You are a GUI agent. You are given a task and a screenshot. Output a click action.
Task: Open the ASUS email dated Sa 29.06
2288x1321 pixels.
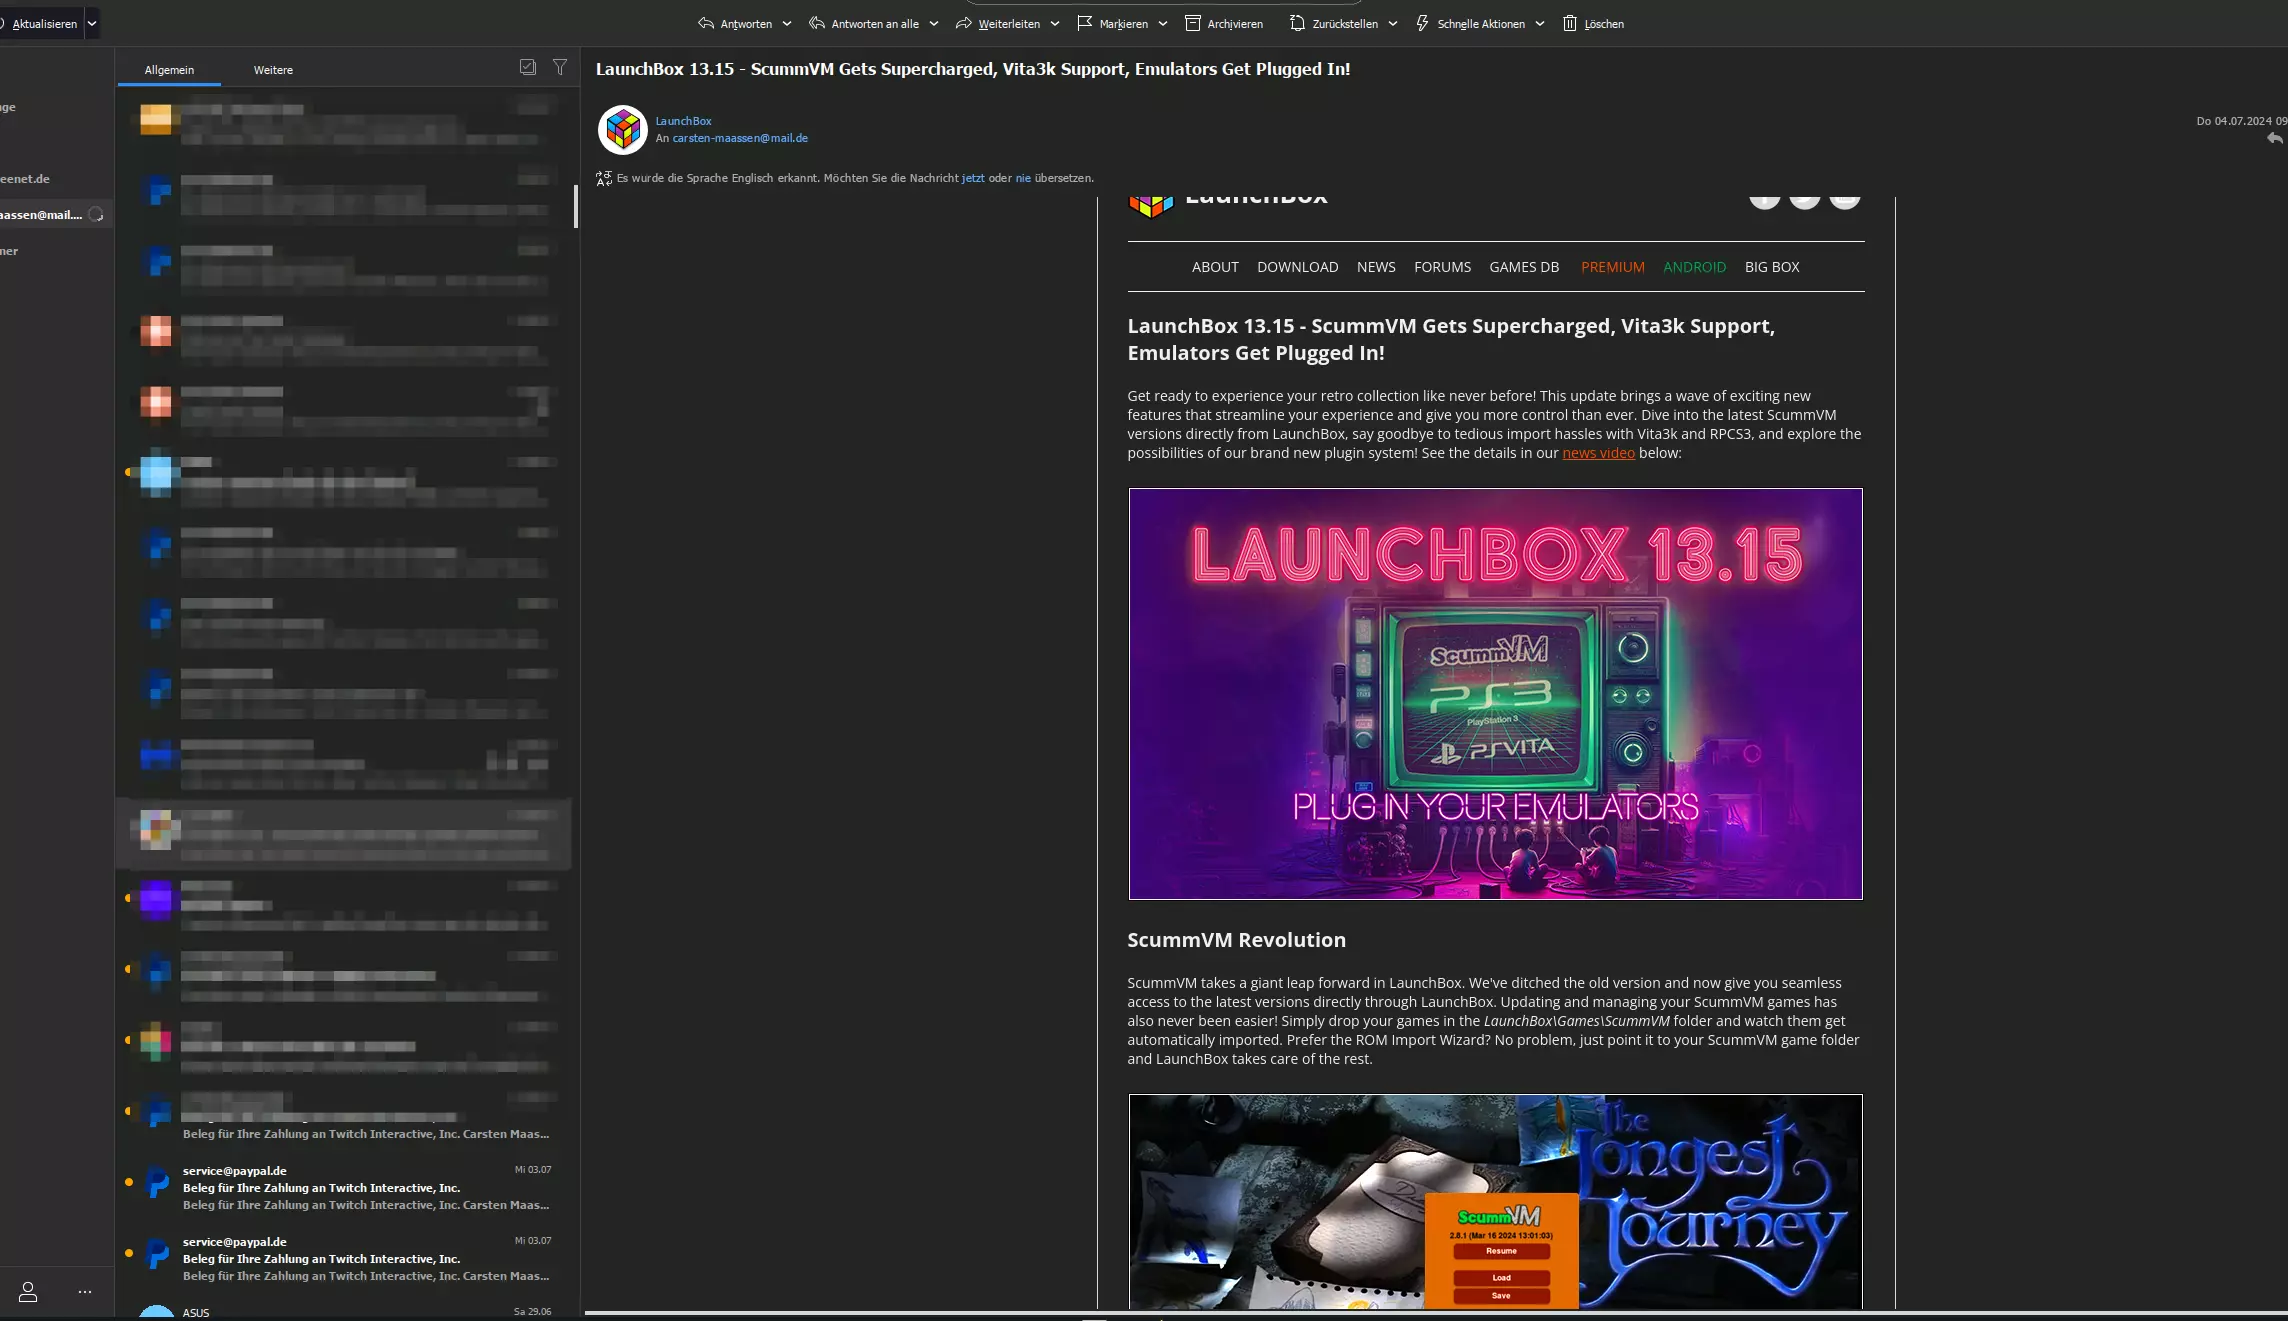pyautogui.click(x=345, y=1312)
